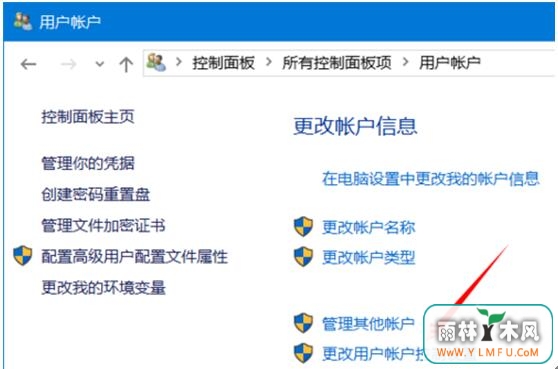Click the up arrow to parent folder
The height and width of the screenshot is (369, 558).
pyautogui.click(x=126, y=65)
